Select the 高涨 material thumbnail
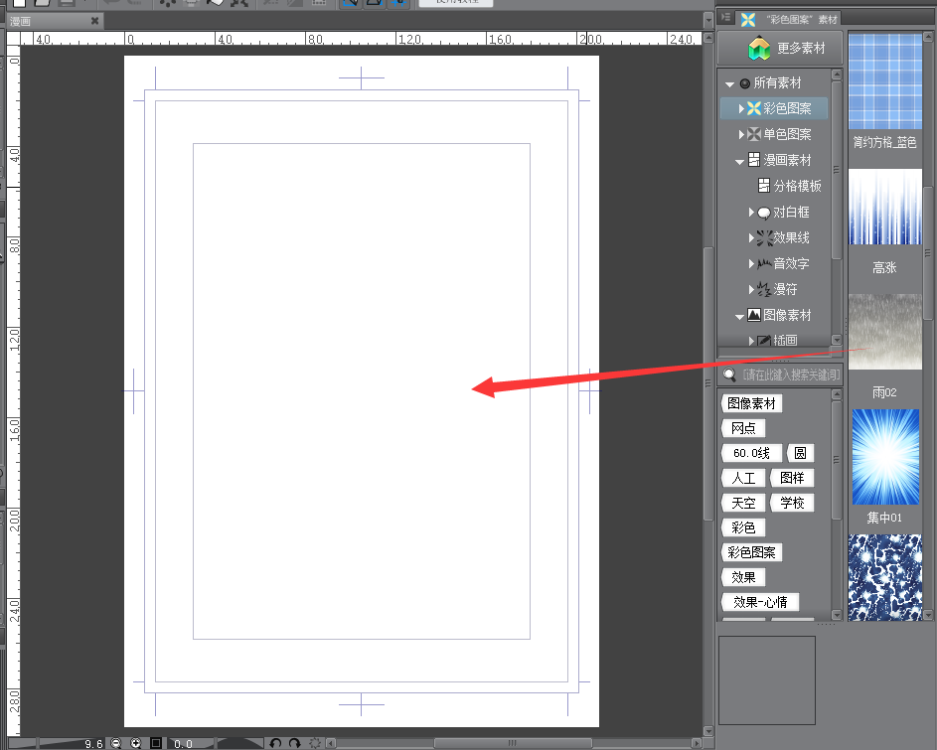 click(884, 207)
